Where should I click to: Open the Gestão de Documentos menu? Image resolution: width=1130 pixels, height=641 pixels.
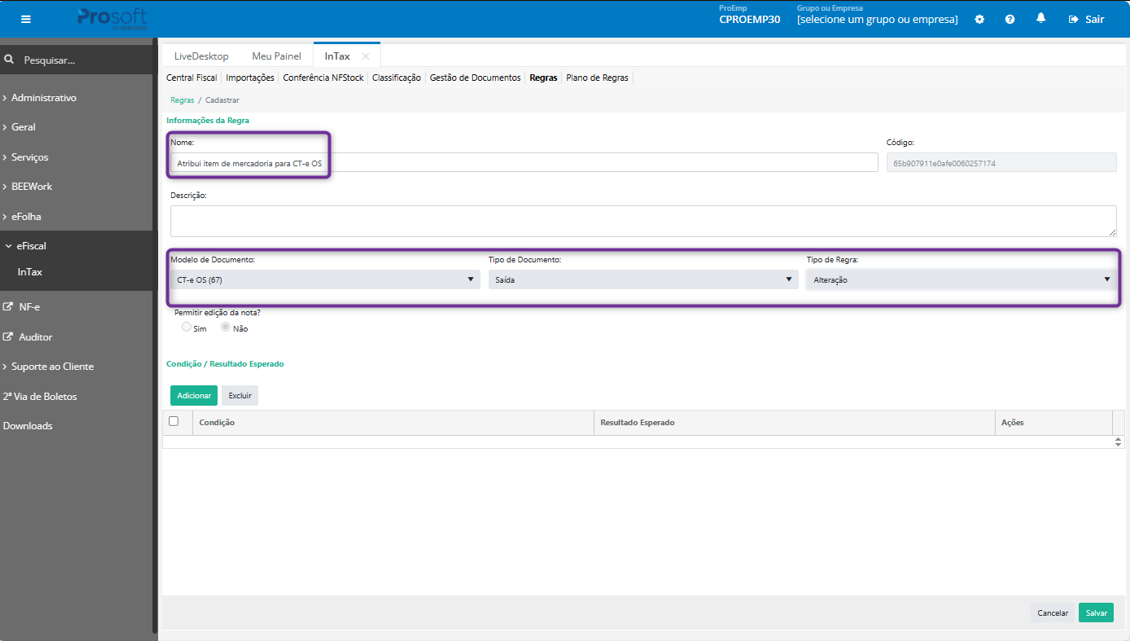tap(475, 78)
